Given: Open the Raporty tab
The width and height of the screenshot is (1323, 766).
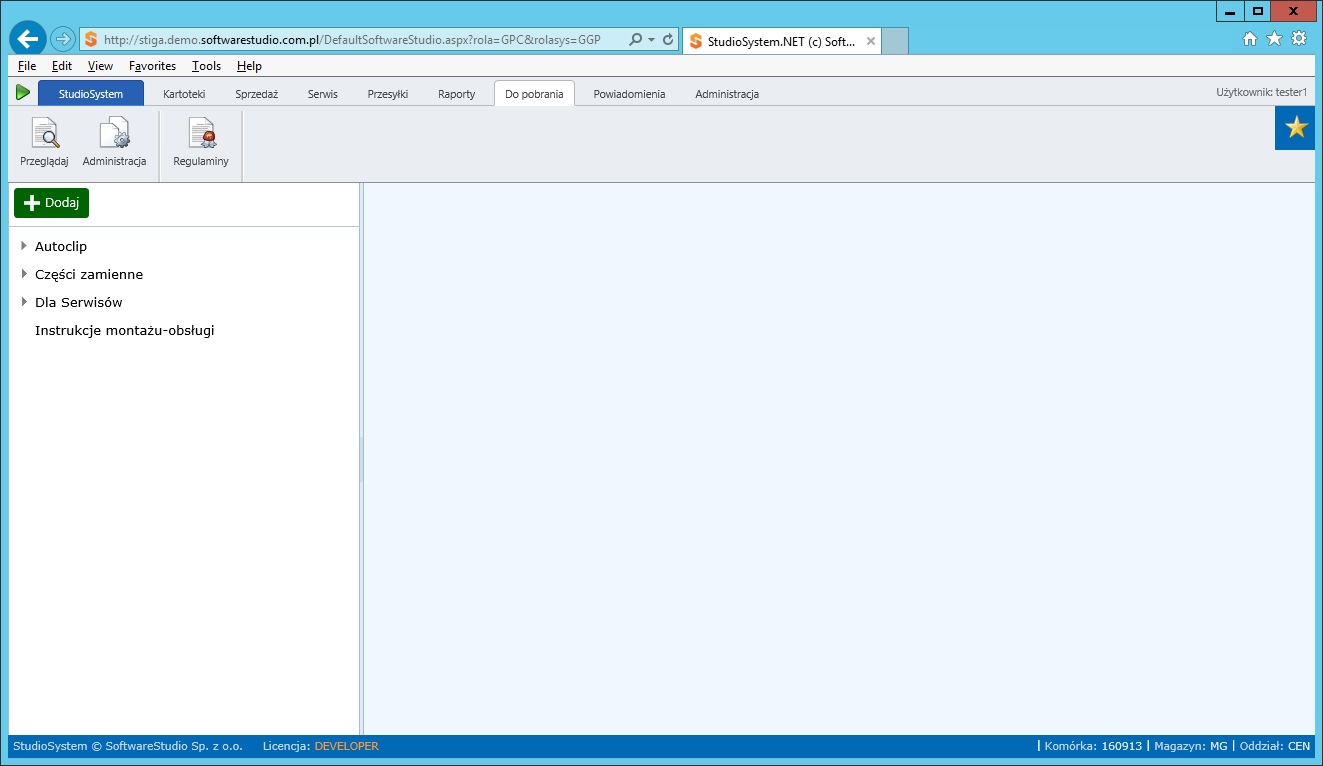Looking at the screenshot, I should 457,94.
